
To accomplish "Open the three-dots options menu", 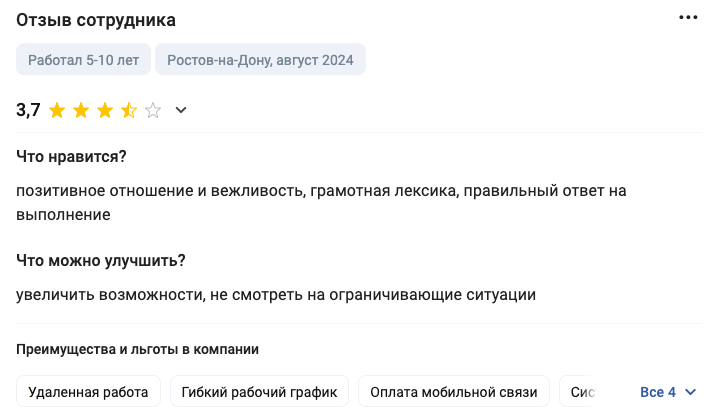I will click(x=688, y=18).
